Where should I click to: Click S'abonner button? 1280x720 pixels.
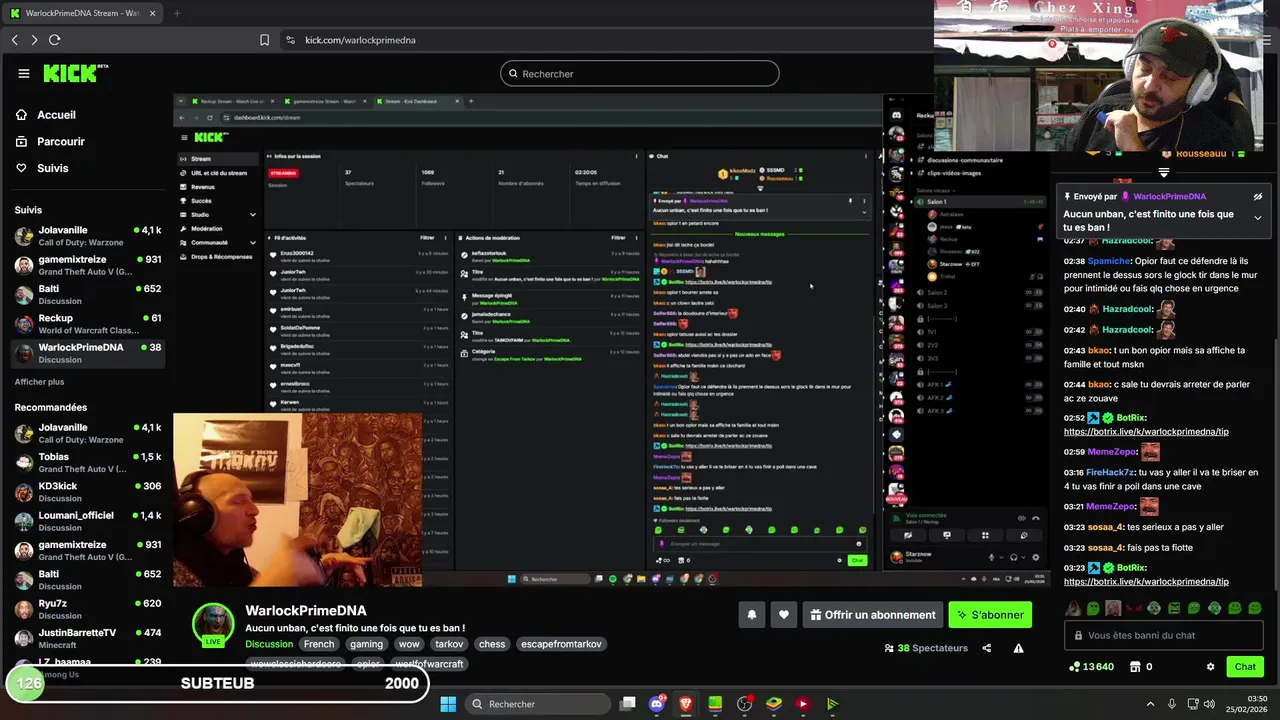990,615
